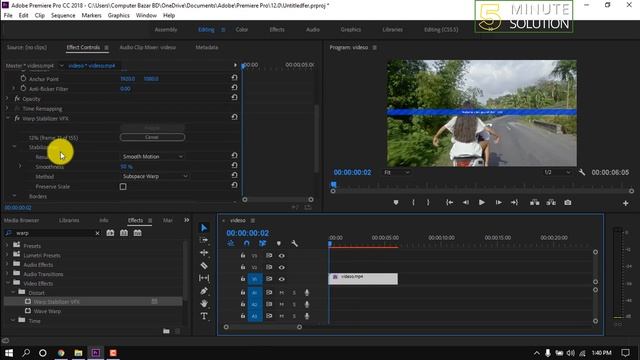
Task: Select the Pen tool
Action: 204,291
